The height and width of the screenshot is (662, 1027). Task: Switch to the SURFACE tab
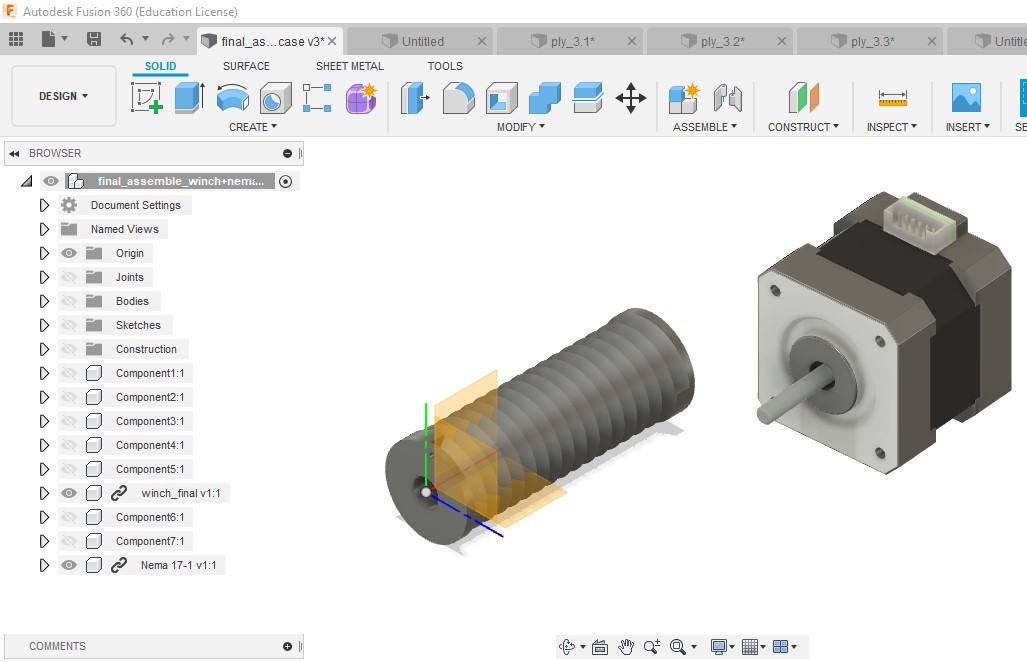[246, 66]
